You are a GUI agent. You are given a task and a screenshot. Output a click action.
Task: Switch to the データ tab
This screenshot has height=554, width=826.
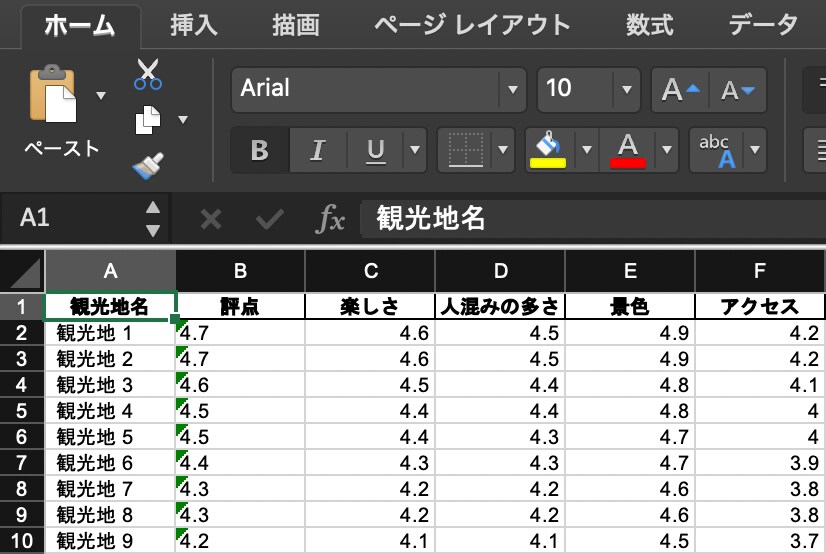click(x=763, y=25)
